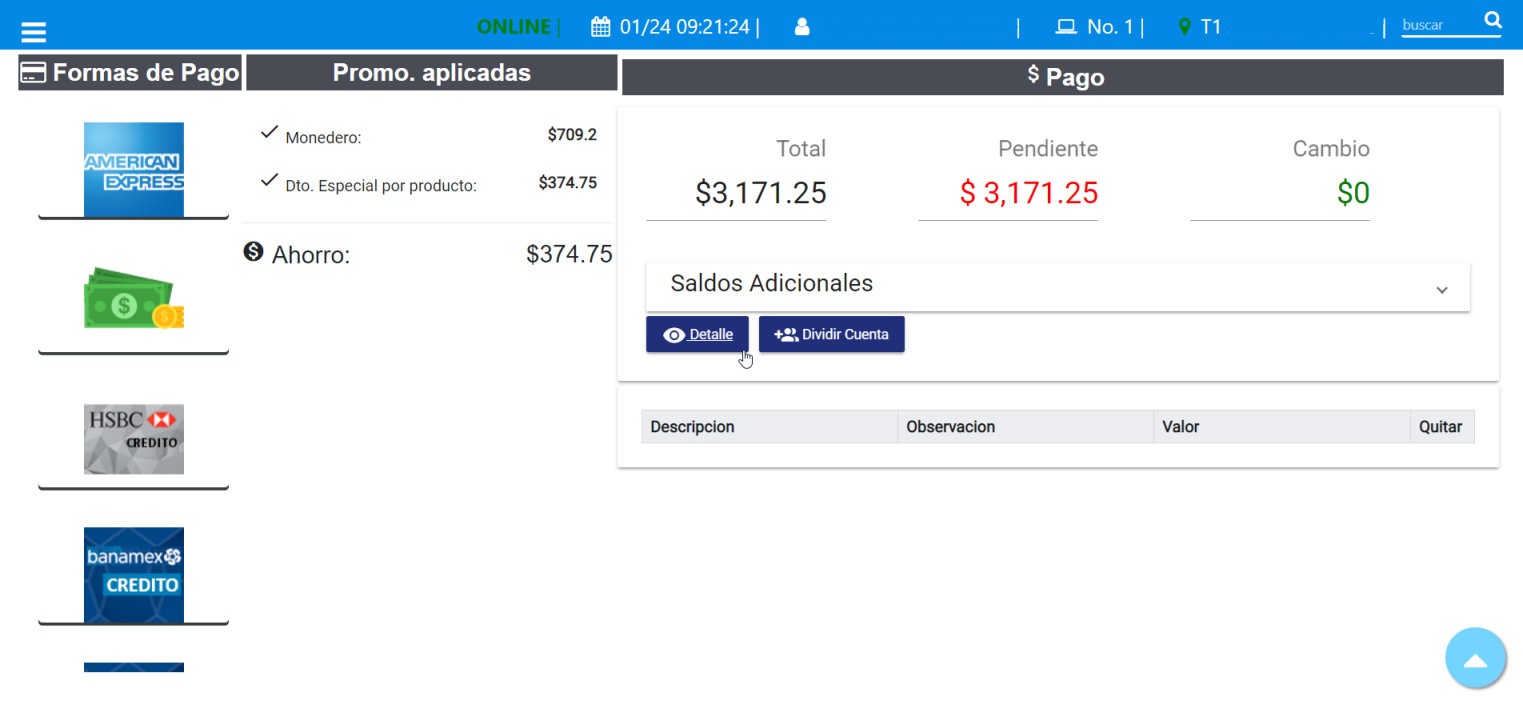Select American Express payment method
Screen dimensions: 1523x713
[133, 169]
